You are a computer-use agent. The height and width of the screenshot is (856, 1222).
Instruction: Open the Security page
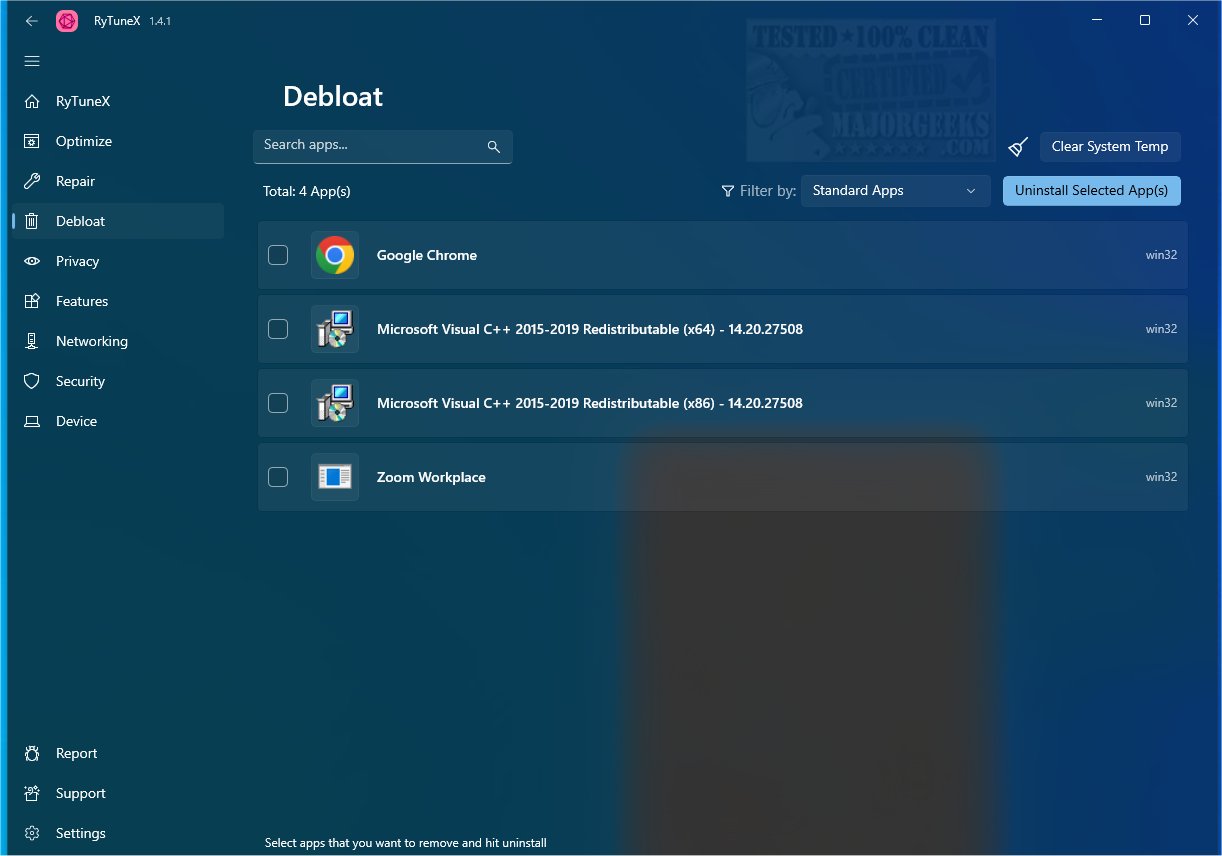coord(117,382)
